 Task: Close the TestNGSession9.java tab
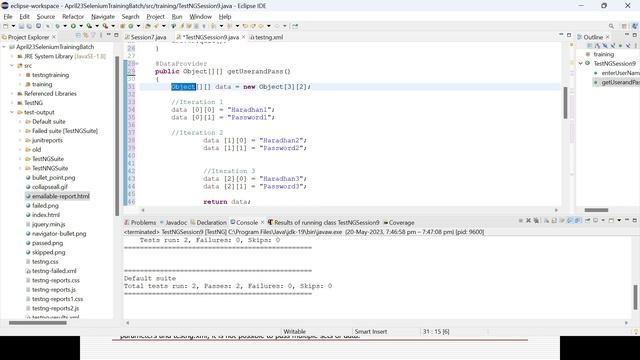click(244, 37)
